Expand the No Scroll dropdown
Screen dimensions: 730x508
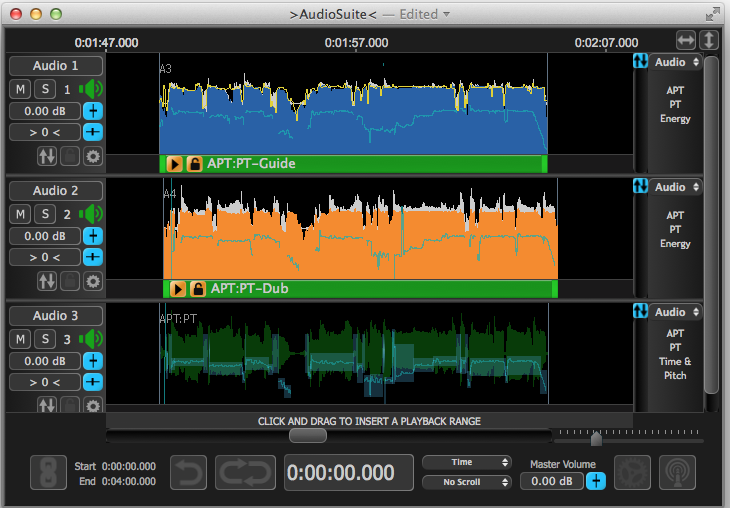tap(467, 482)
